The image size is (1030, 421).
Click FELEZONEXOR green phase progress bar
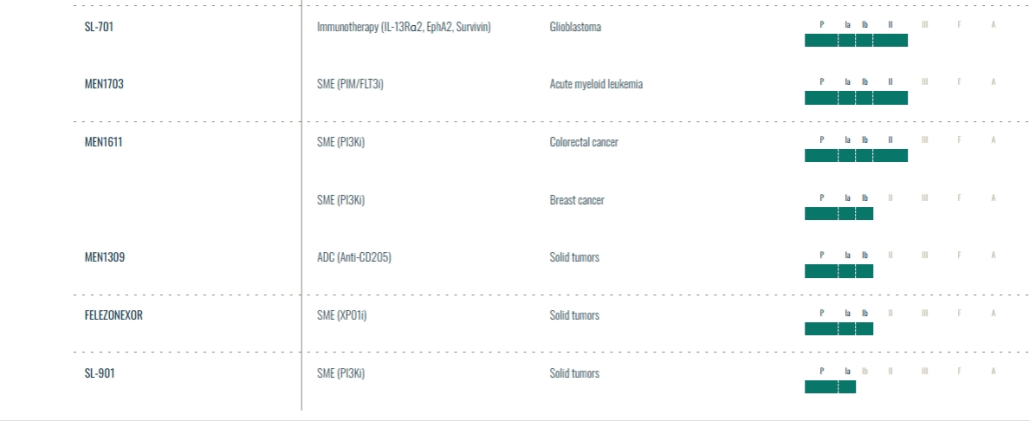pos(839,329)
